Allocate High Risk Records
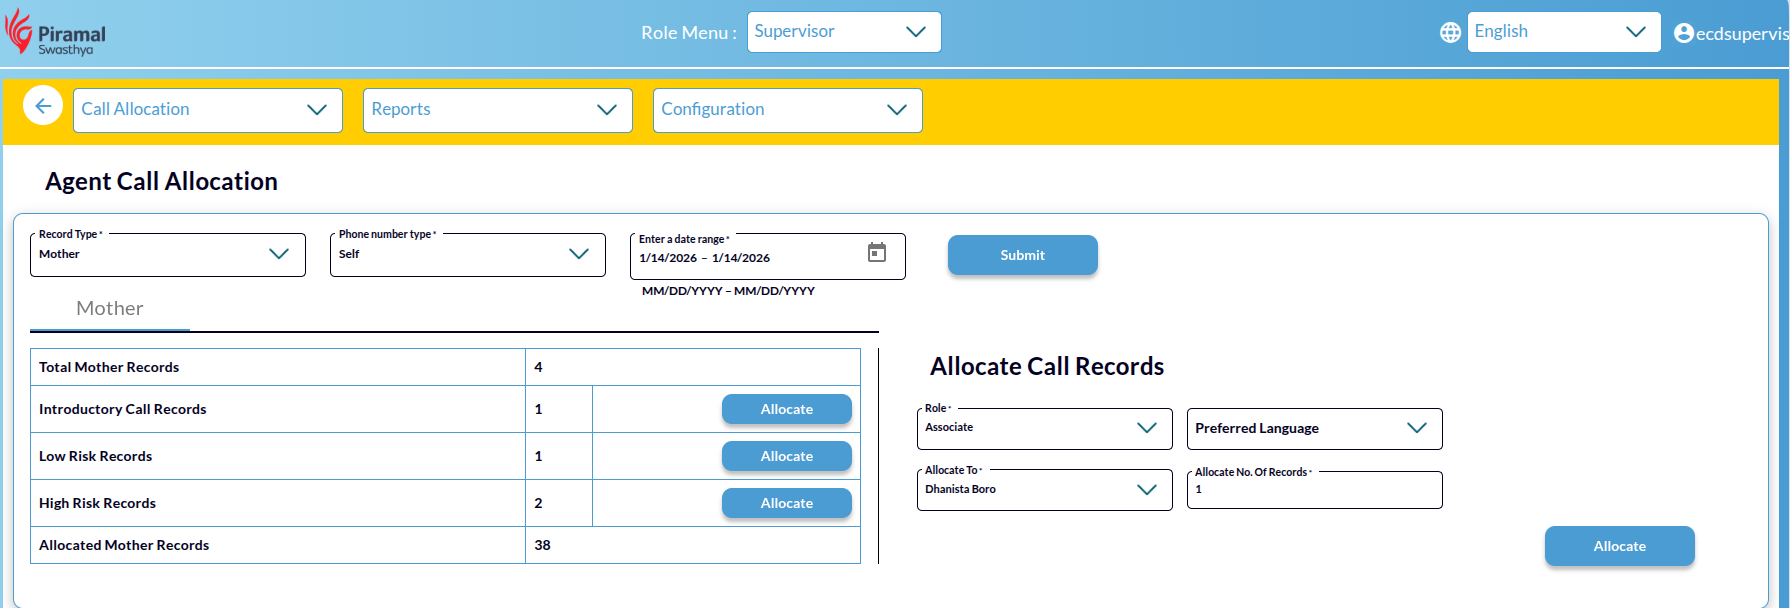Screen dimensions: 1790x608 (x=786, y=503)
